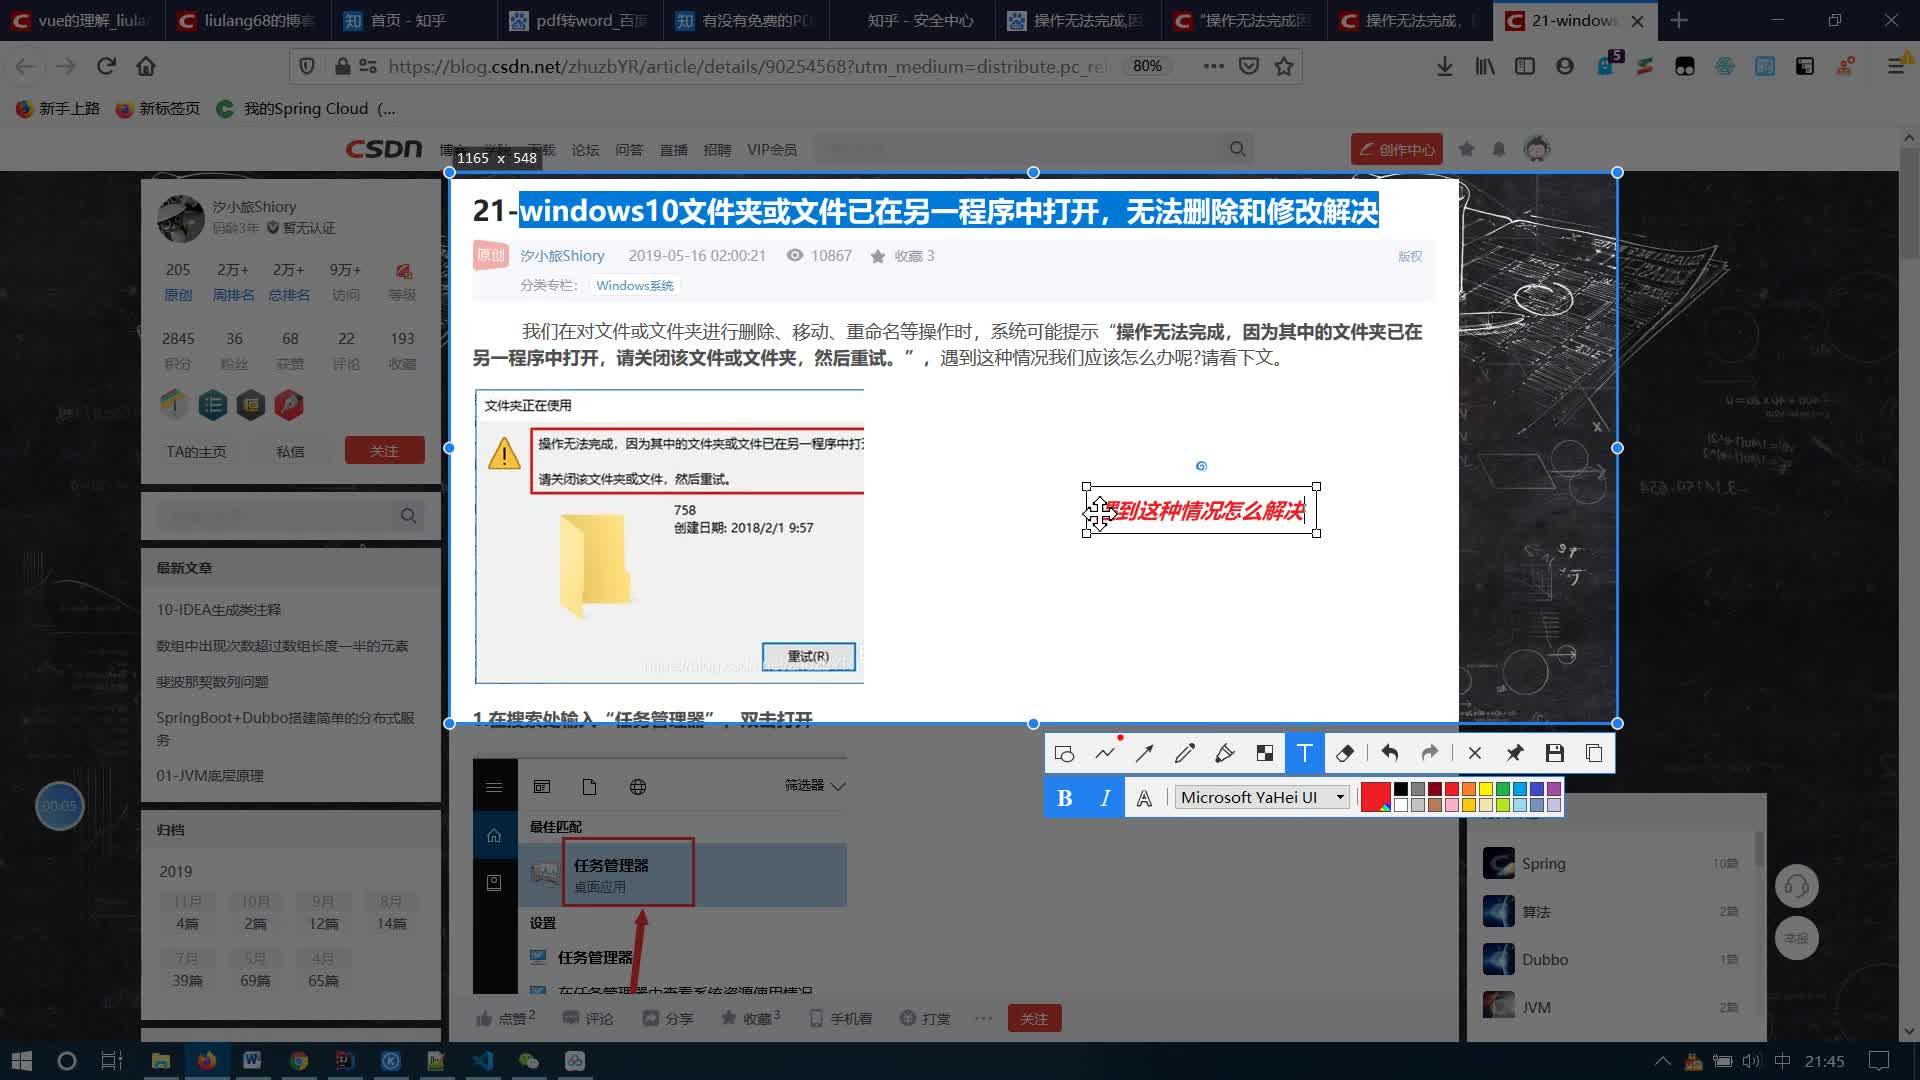Open the Windows系统 category tag
This screenshot has height=1080, width=1920.
coord(634,285)
